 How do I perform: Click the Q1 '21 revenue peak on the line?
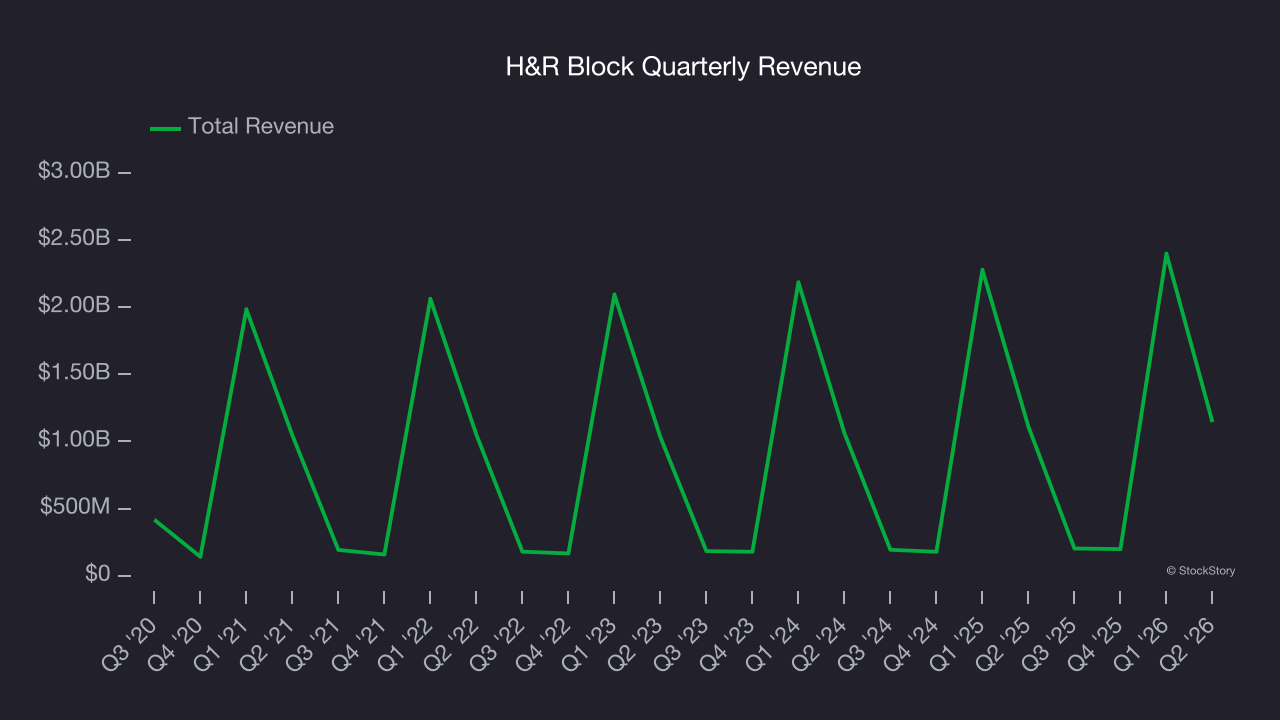pos(246,309)
